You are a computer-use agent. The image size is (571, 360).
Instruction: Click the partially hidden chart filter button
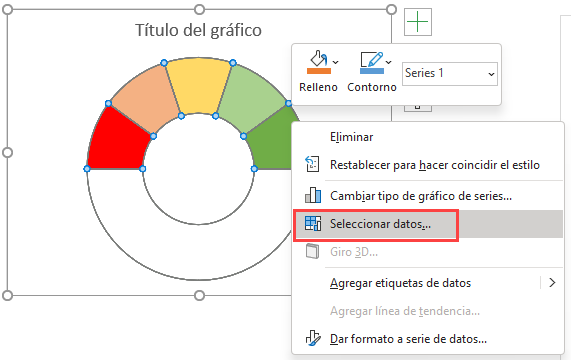pyautogui.click(x=418, y=107)
